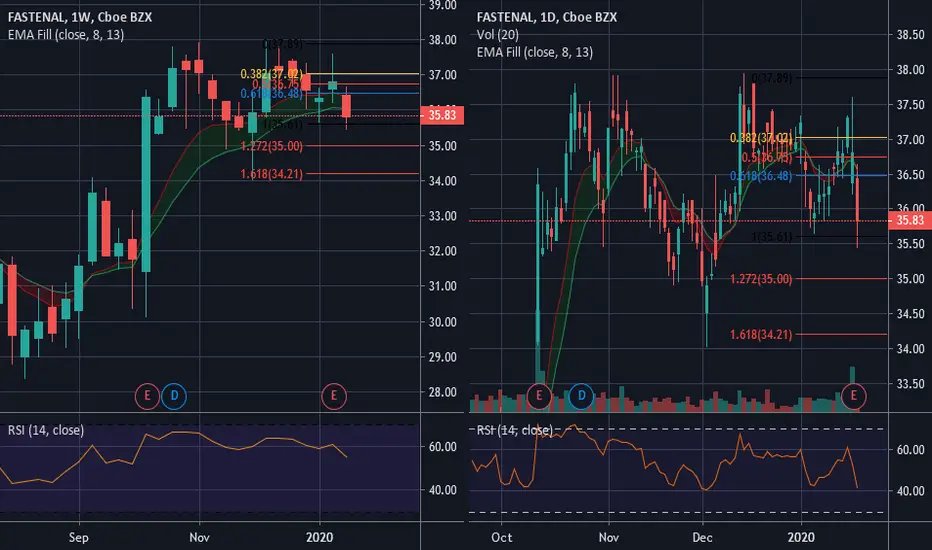Click the 33.50 price on daily price axis
Screen dimensions: 932x550
[x=910, y=384]
